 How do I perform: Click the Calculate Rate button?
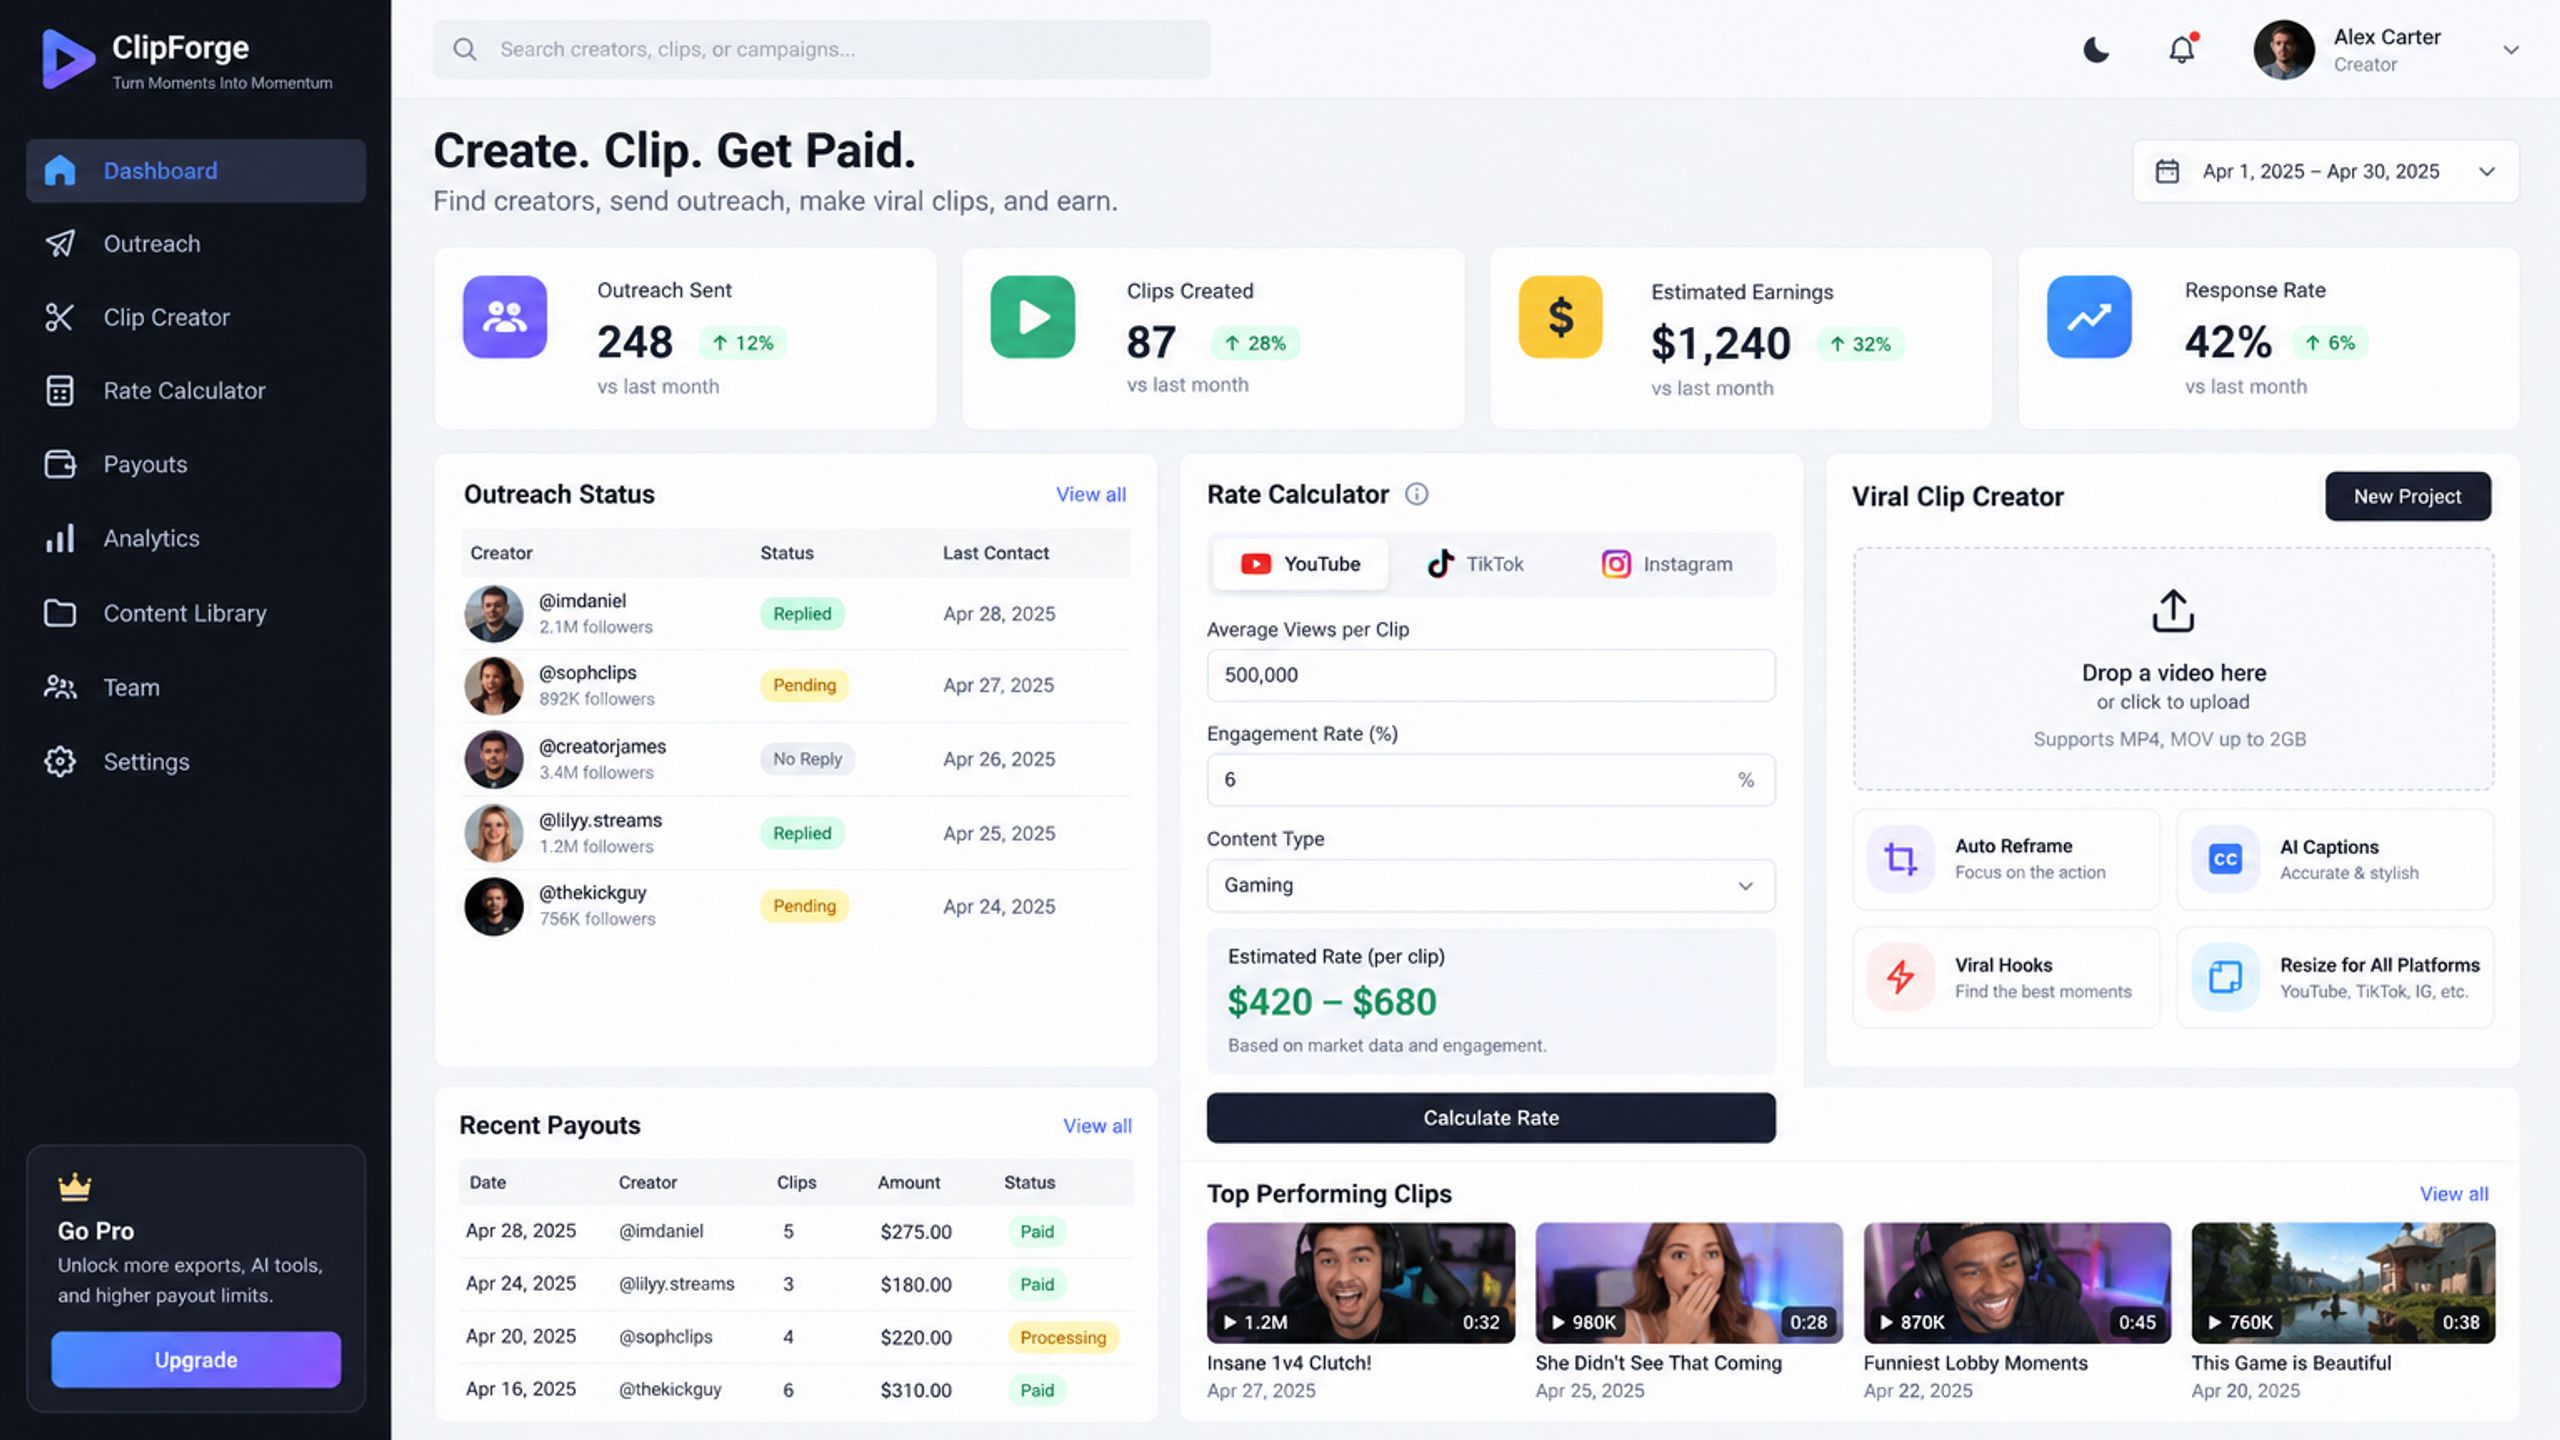1491,1118
